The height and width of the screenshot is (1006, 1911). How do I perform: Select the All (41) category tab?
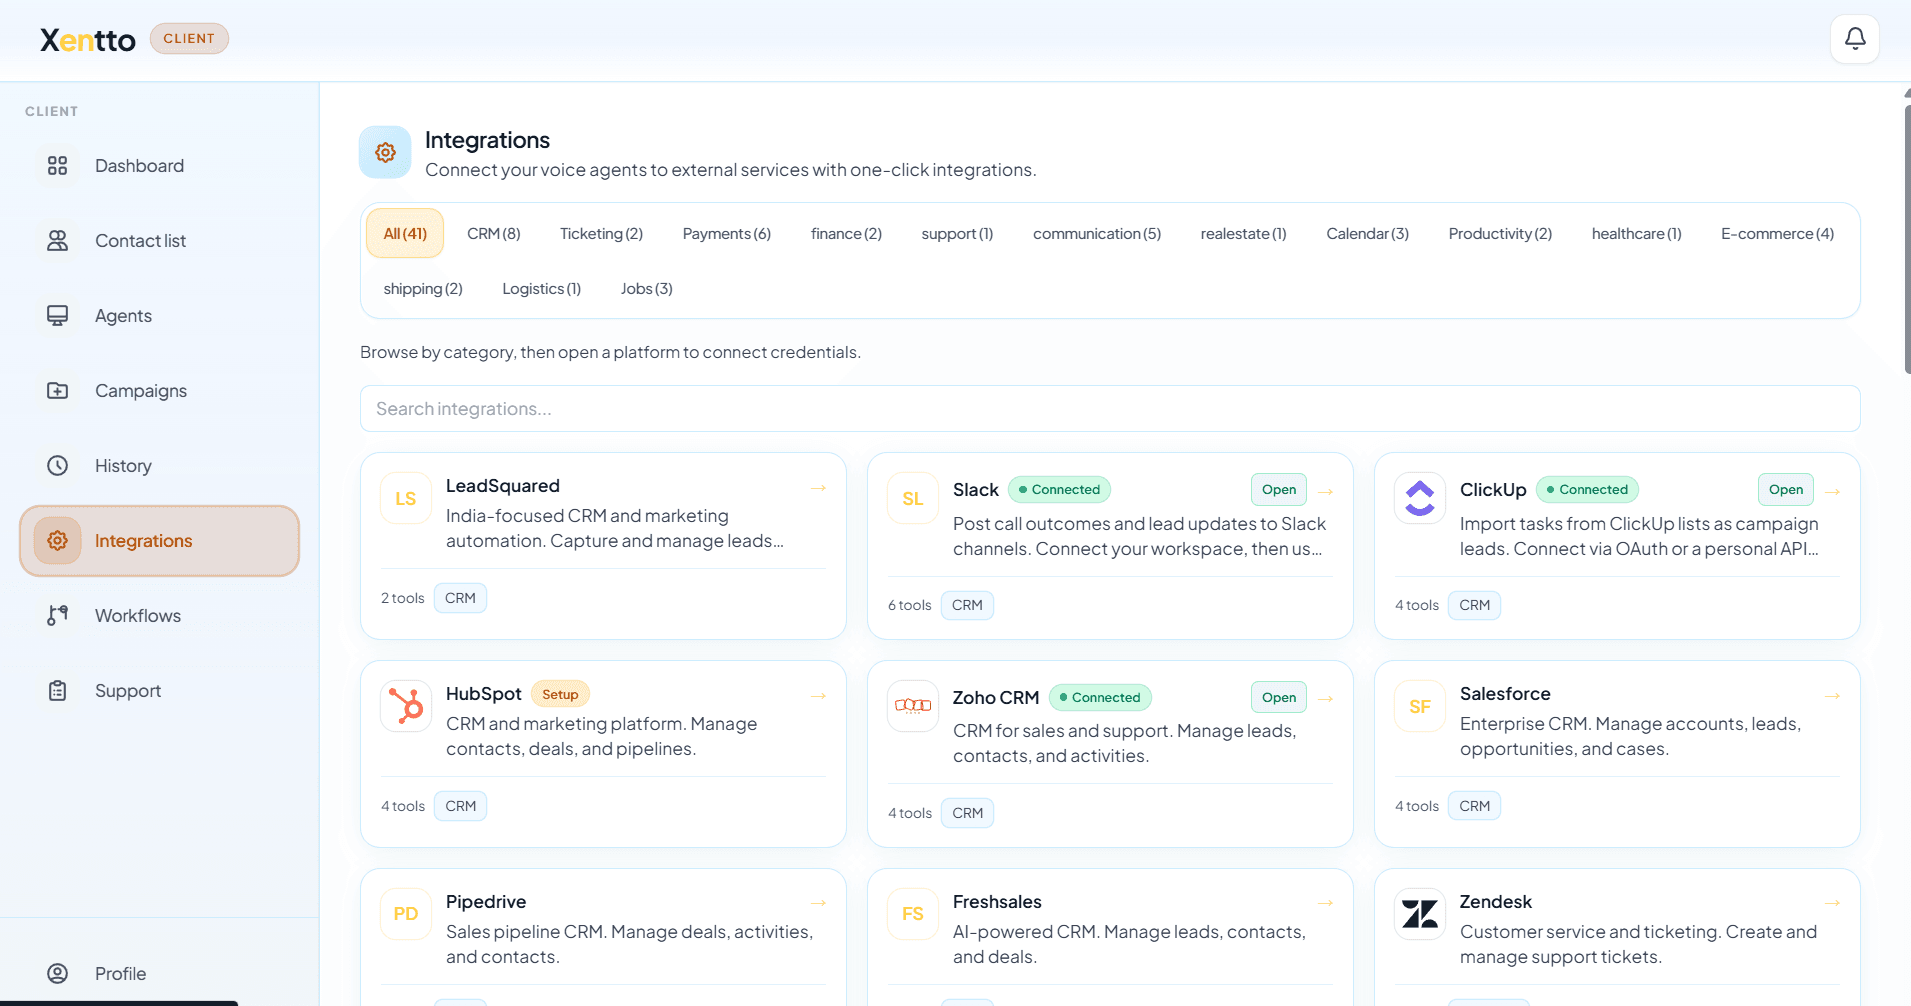tap(405, 233)
